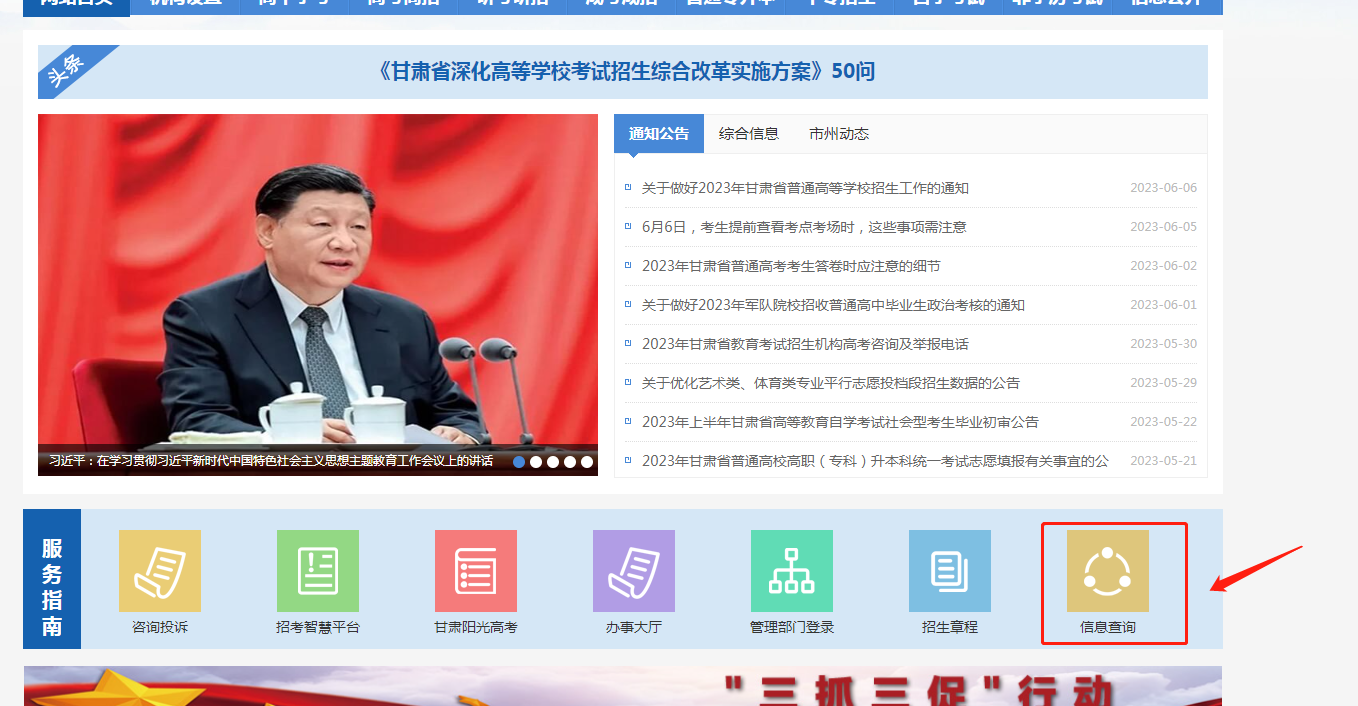Click the date 2023-05-29
Screen dimensions: 1358x706
pos(1163,383)
